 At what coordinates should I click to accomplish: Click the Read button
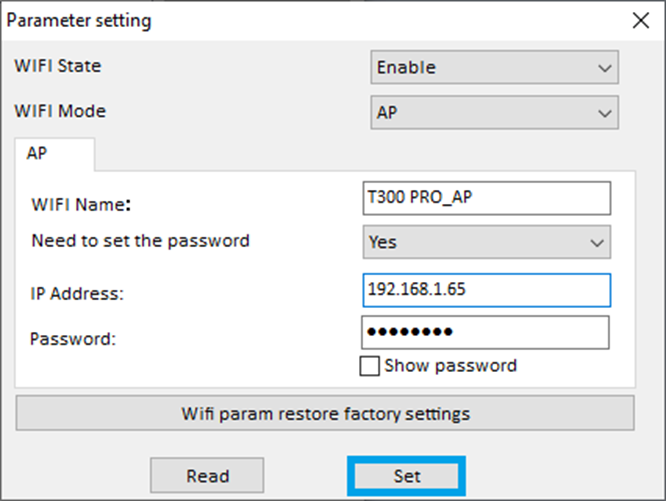point(207,476)
